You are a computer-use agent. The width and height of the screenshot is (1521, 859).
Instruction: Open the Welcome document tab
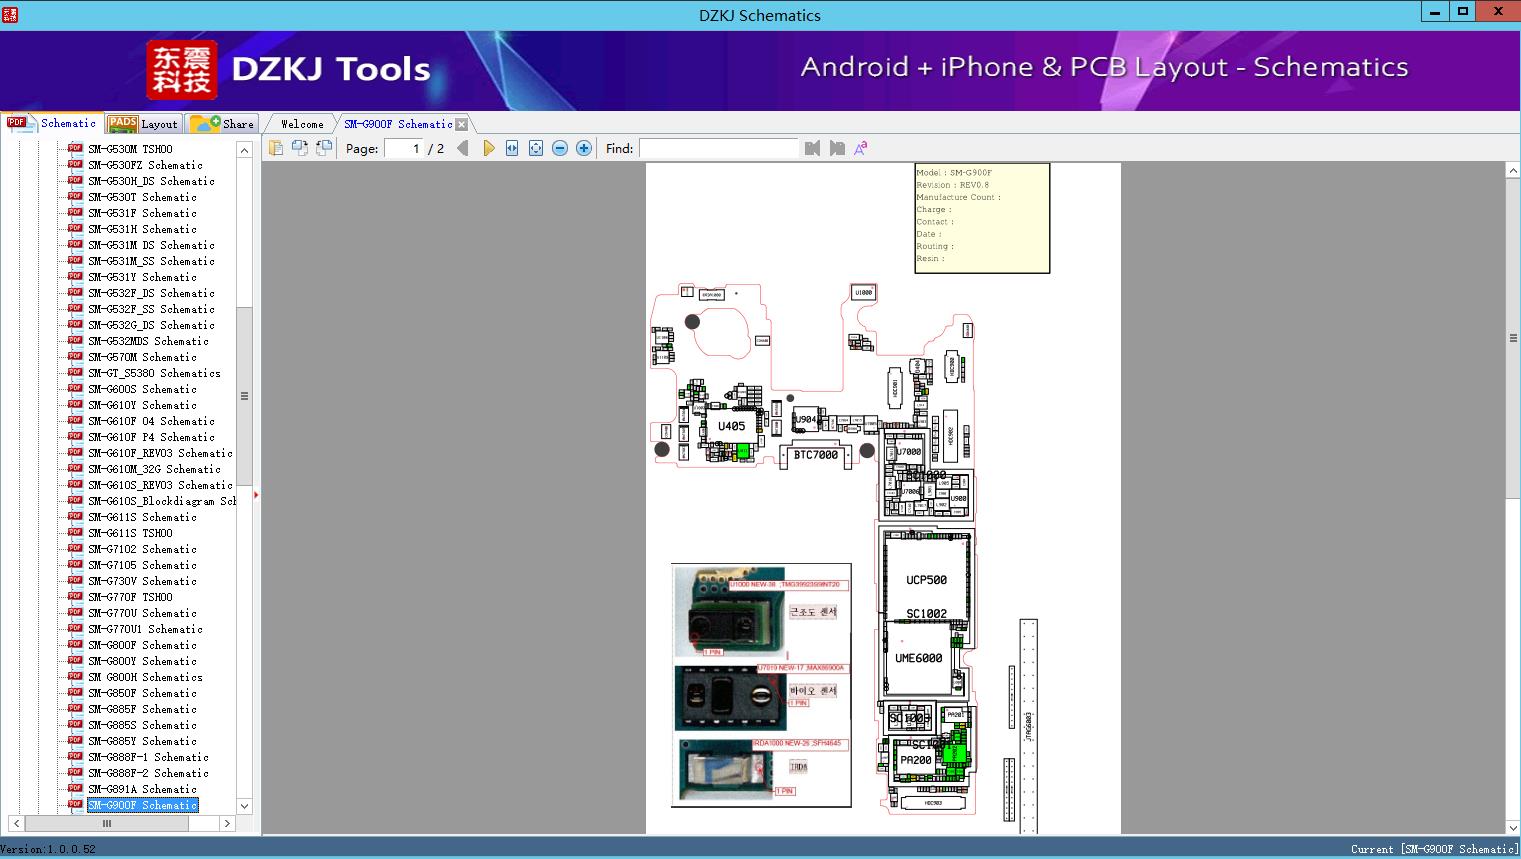(x=302, y=124)
